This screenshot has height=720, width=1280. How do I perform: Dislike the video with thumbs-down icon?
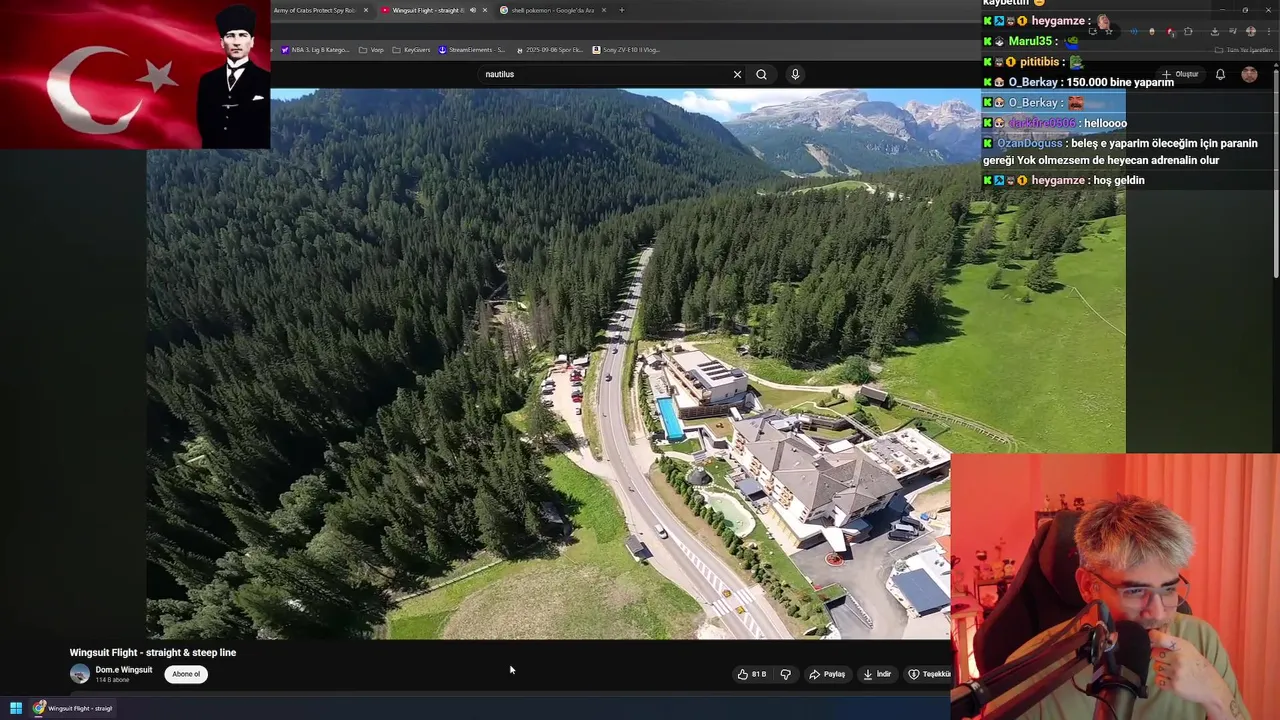tap(785, 674)
